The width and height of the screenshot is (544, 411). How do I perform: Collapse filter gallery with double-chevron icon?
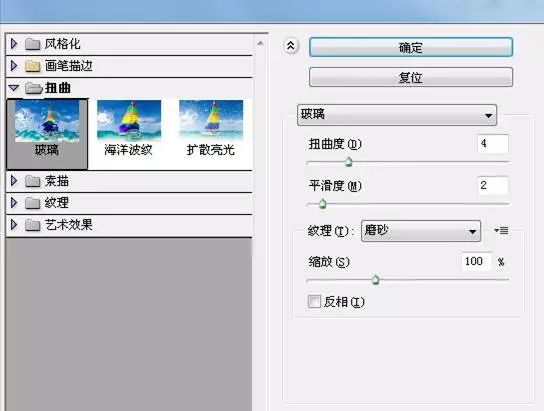click(291, 45)
